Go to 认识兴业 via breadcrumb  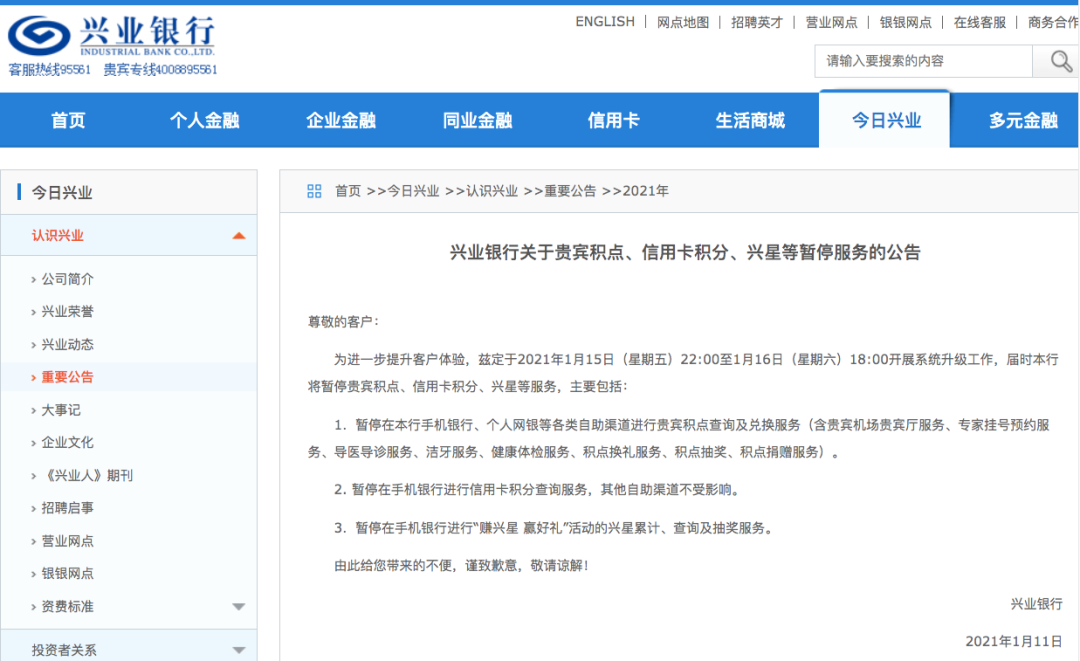point(492,191)
